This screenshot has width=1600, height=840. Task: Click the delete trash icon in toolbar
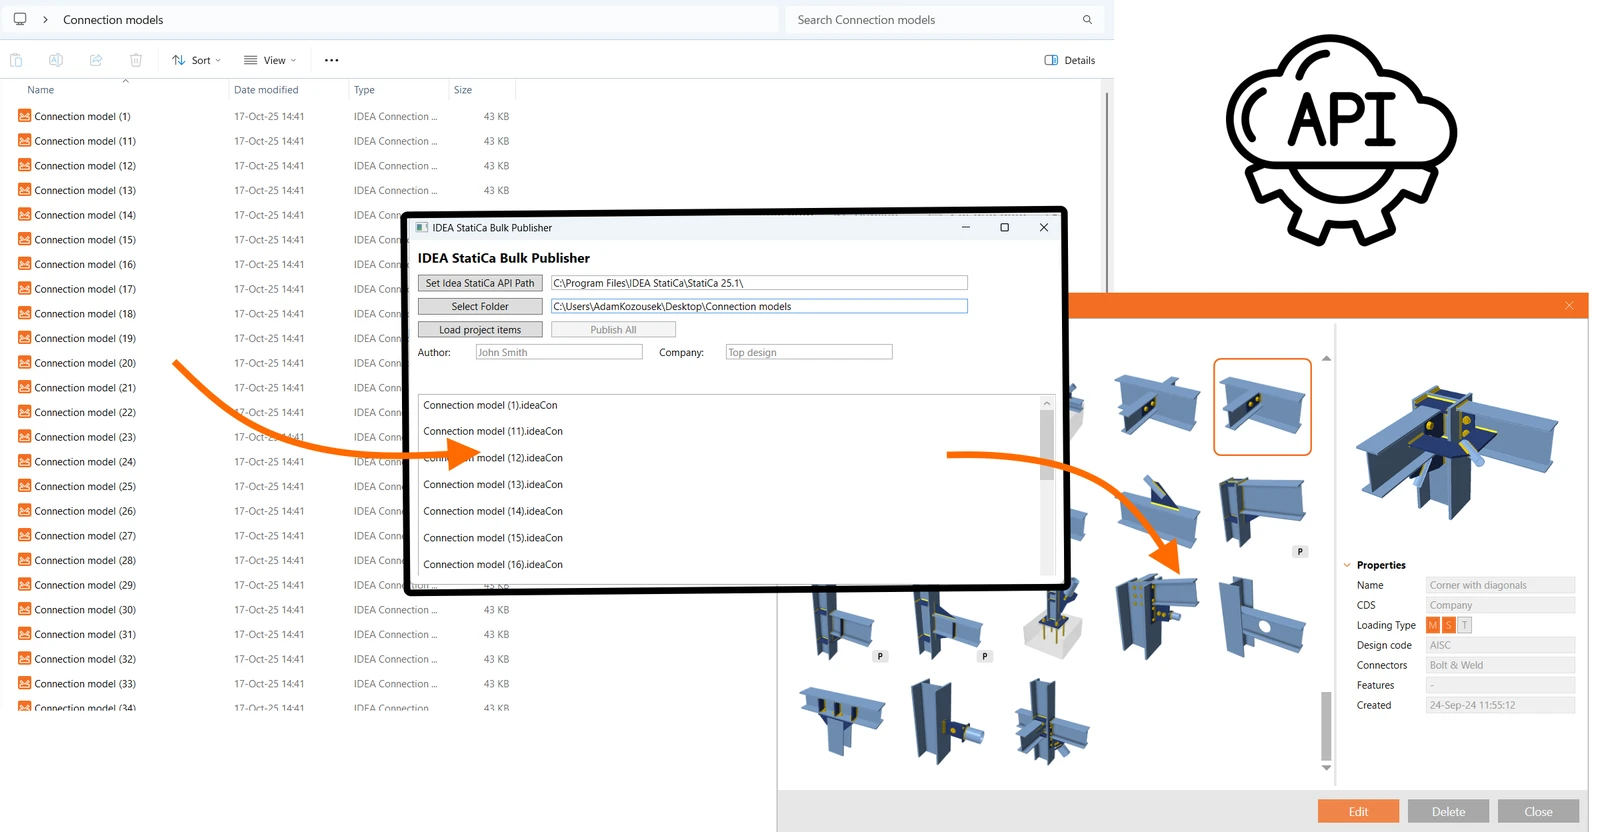136,60
